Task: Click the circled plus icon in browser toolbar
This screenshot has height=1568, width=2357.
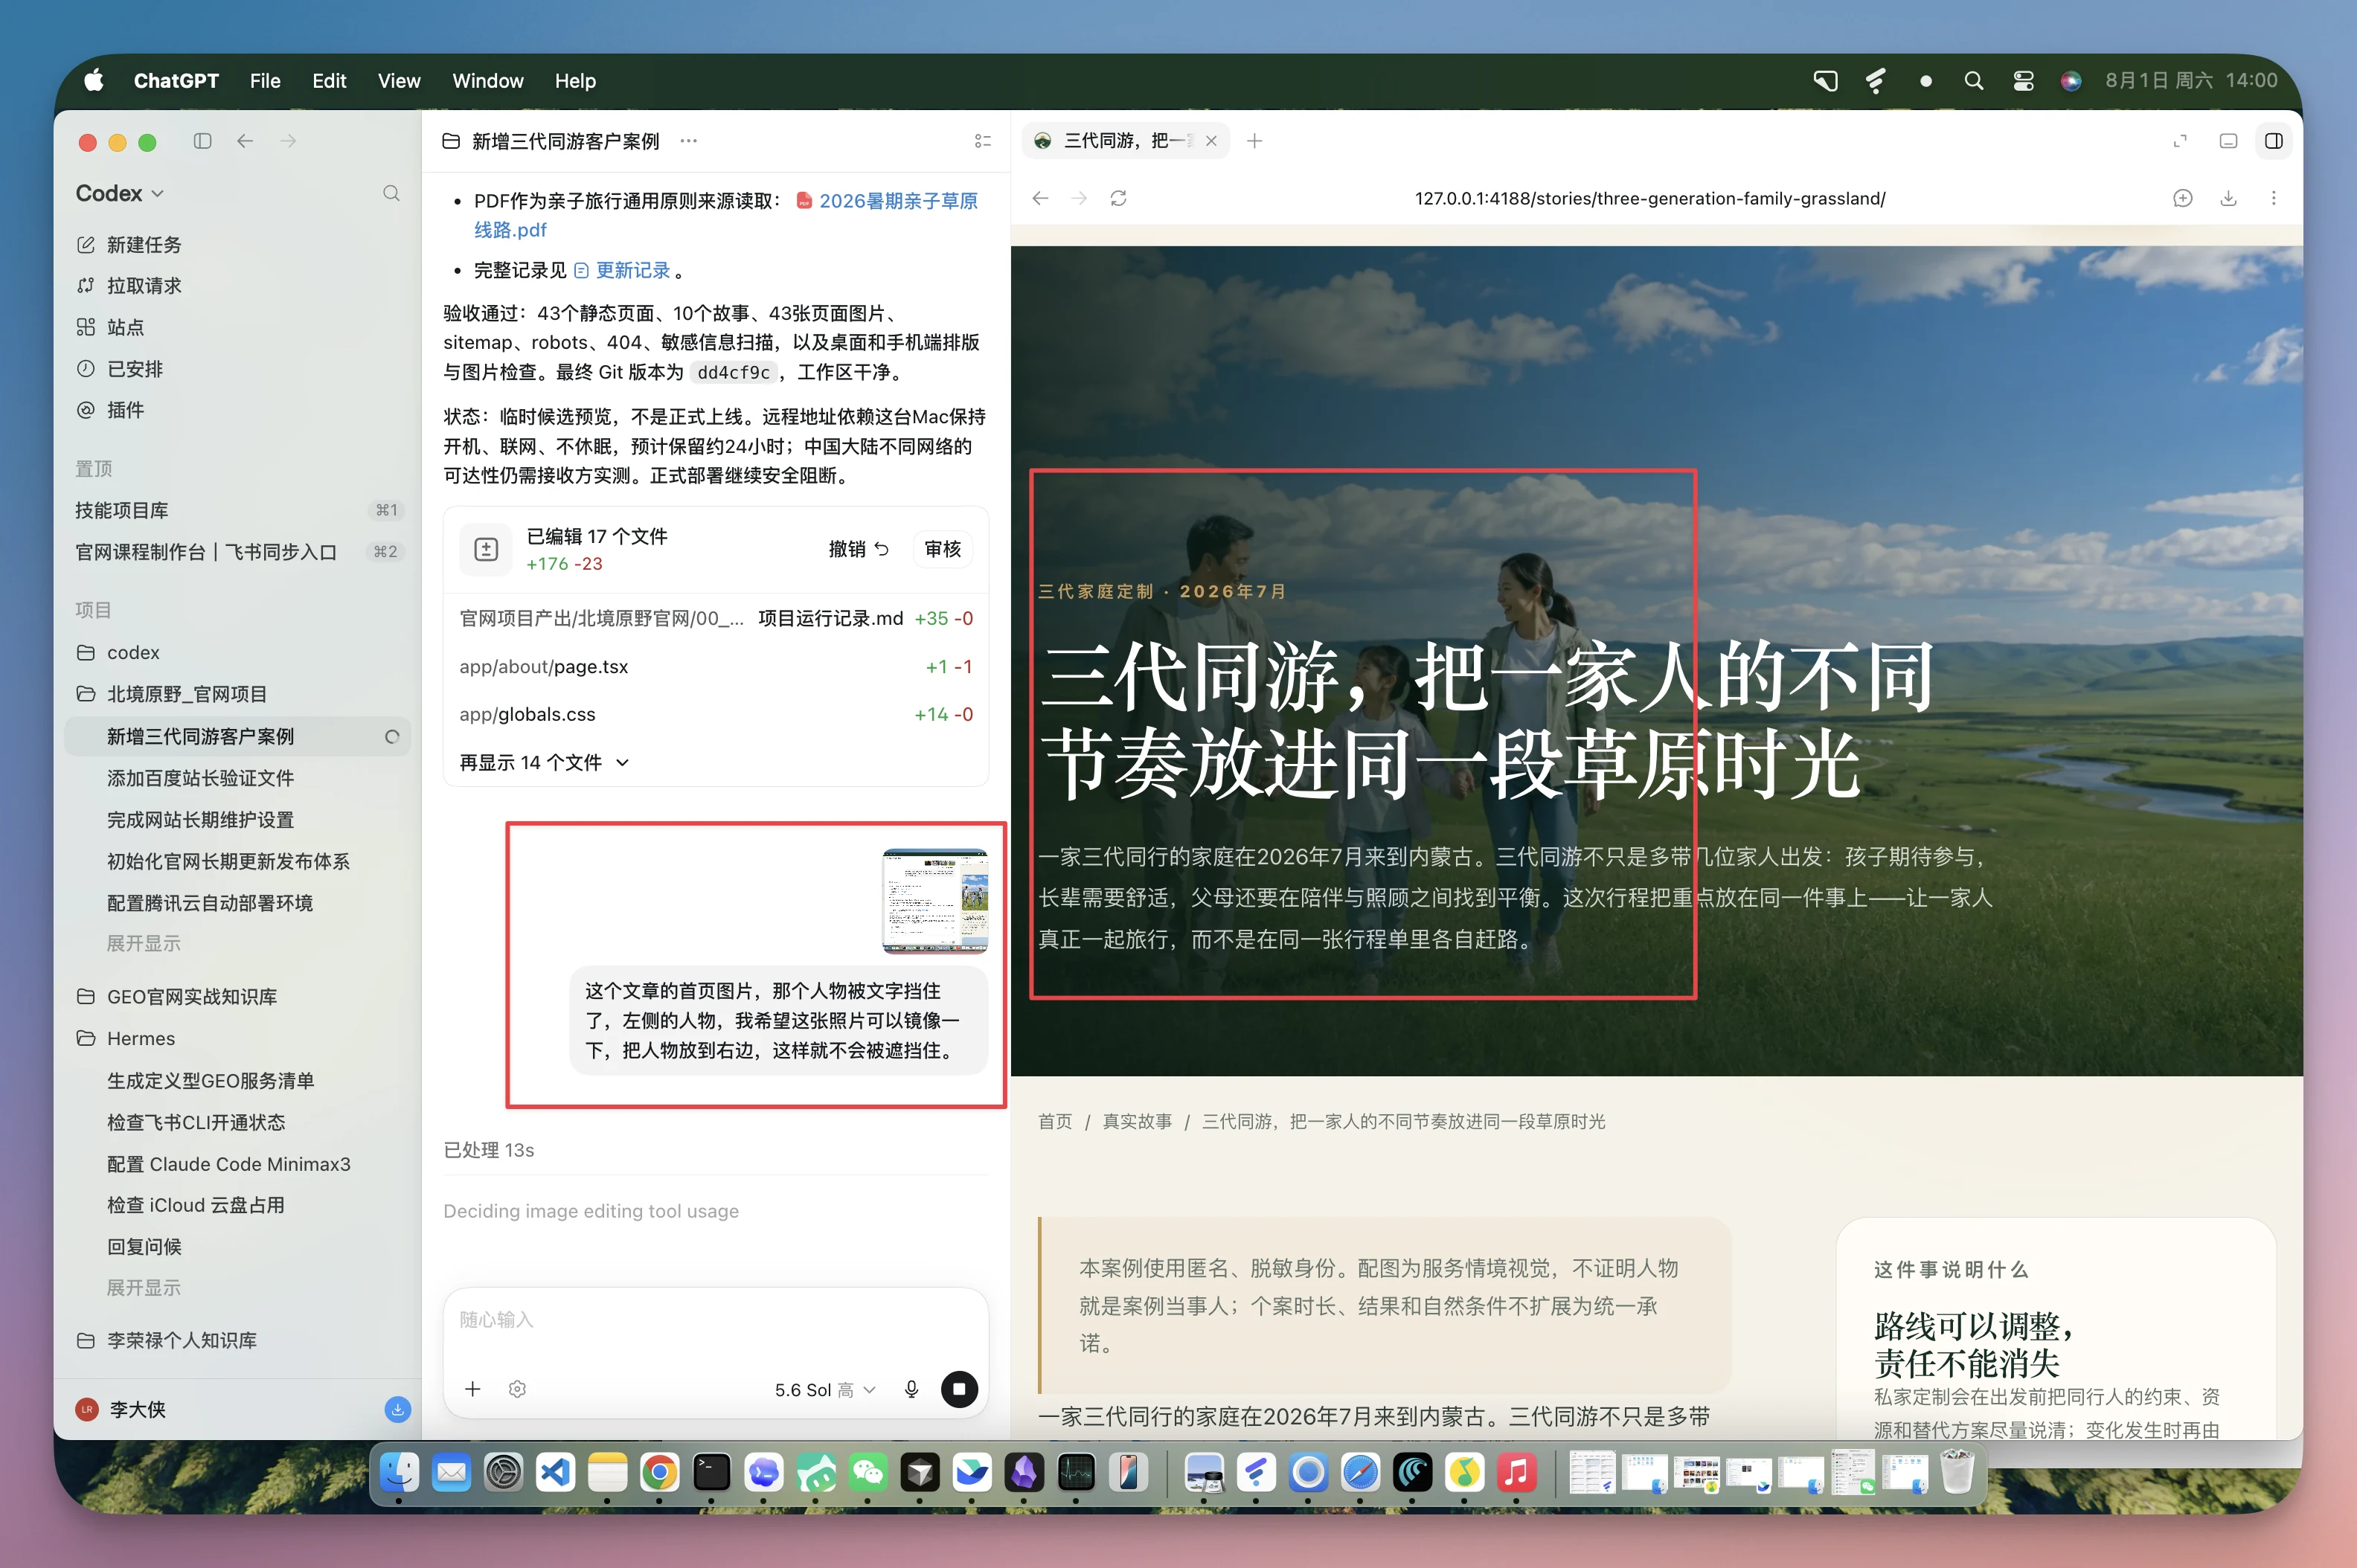Action: [x=2182, y=198]
